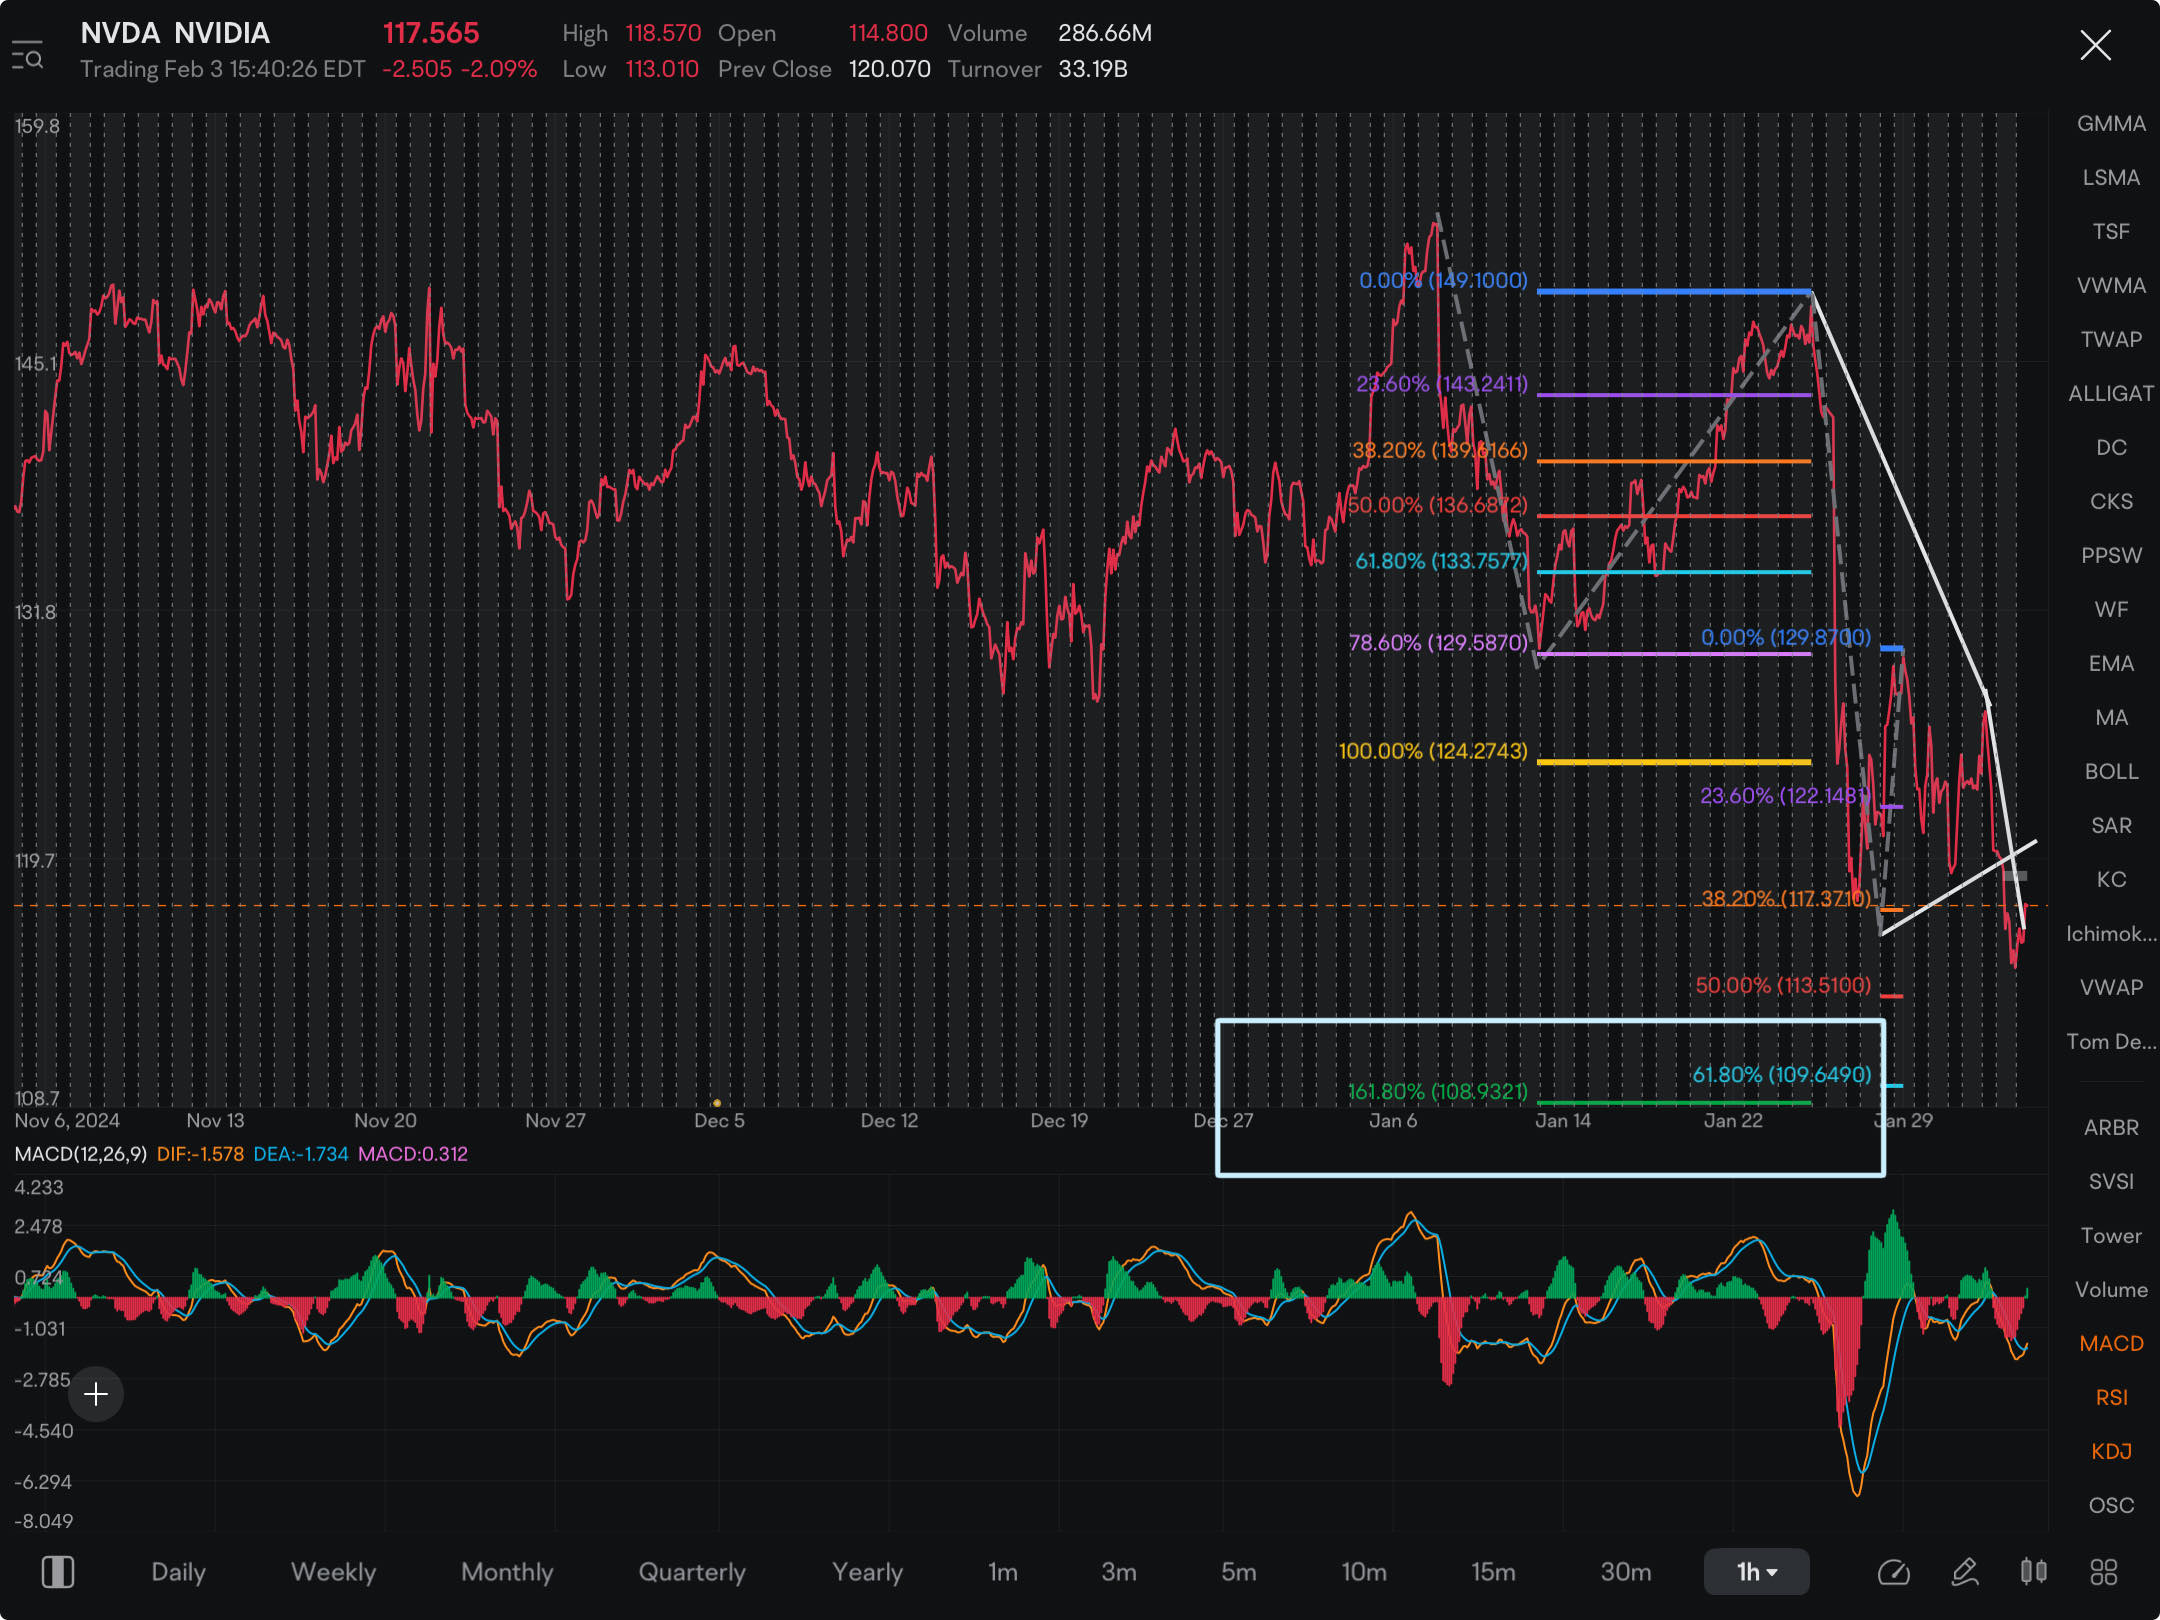The image size is (2160, 1620).
Task: Select the pencil drawing tool
Action: [x=1964, y=1572]
